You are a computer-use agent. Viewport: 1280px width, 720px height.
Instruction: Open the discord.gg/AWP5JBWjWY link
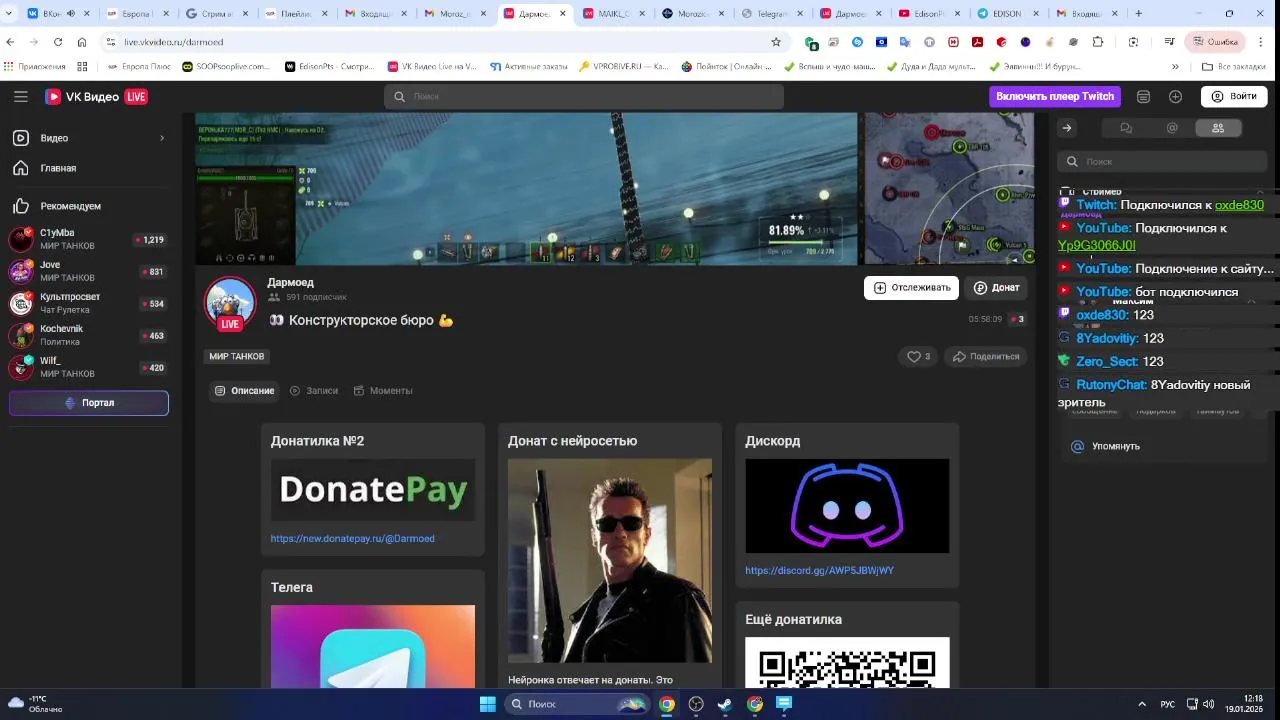(819, 570)
